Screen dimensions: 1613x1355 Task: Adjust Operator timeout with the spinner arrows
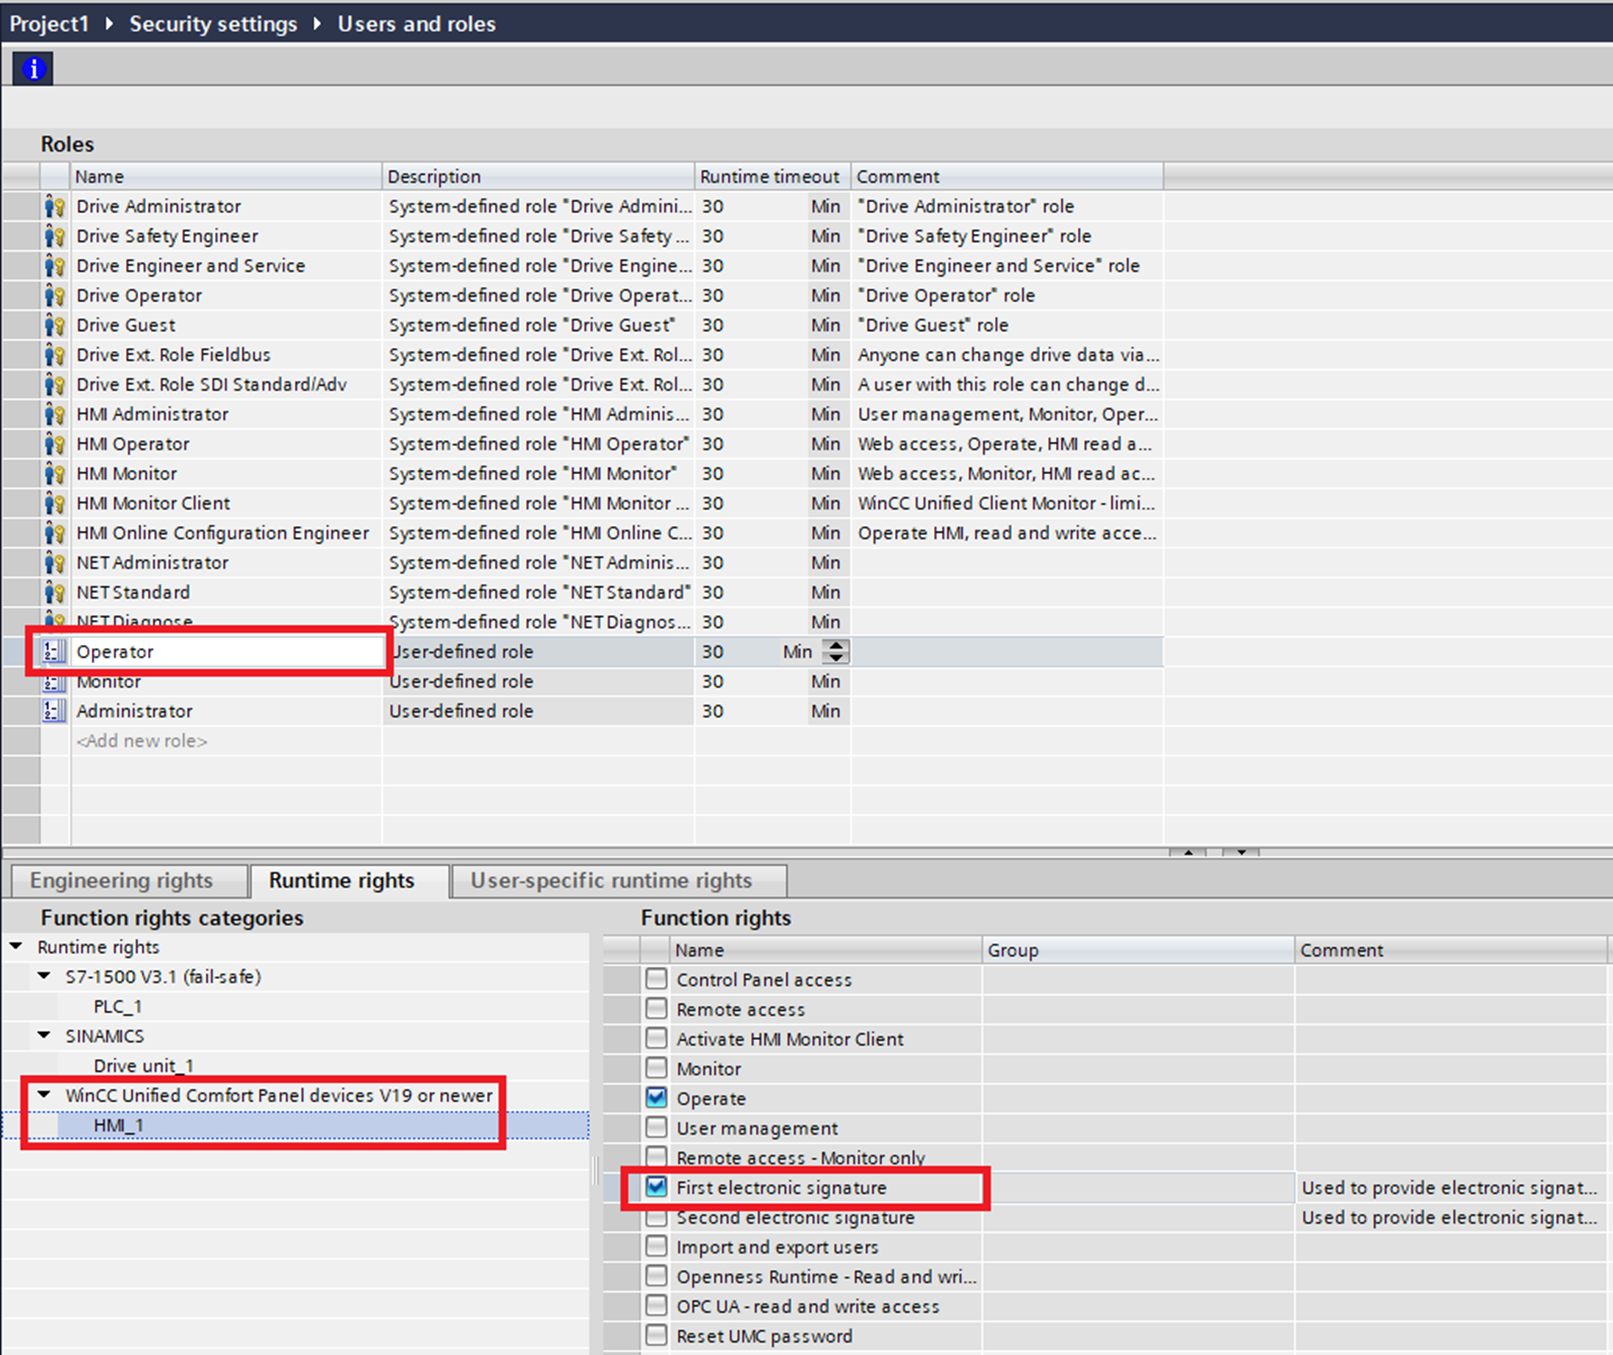coord(836,652)
